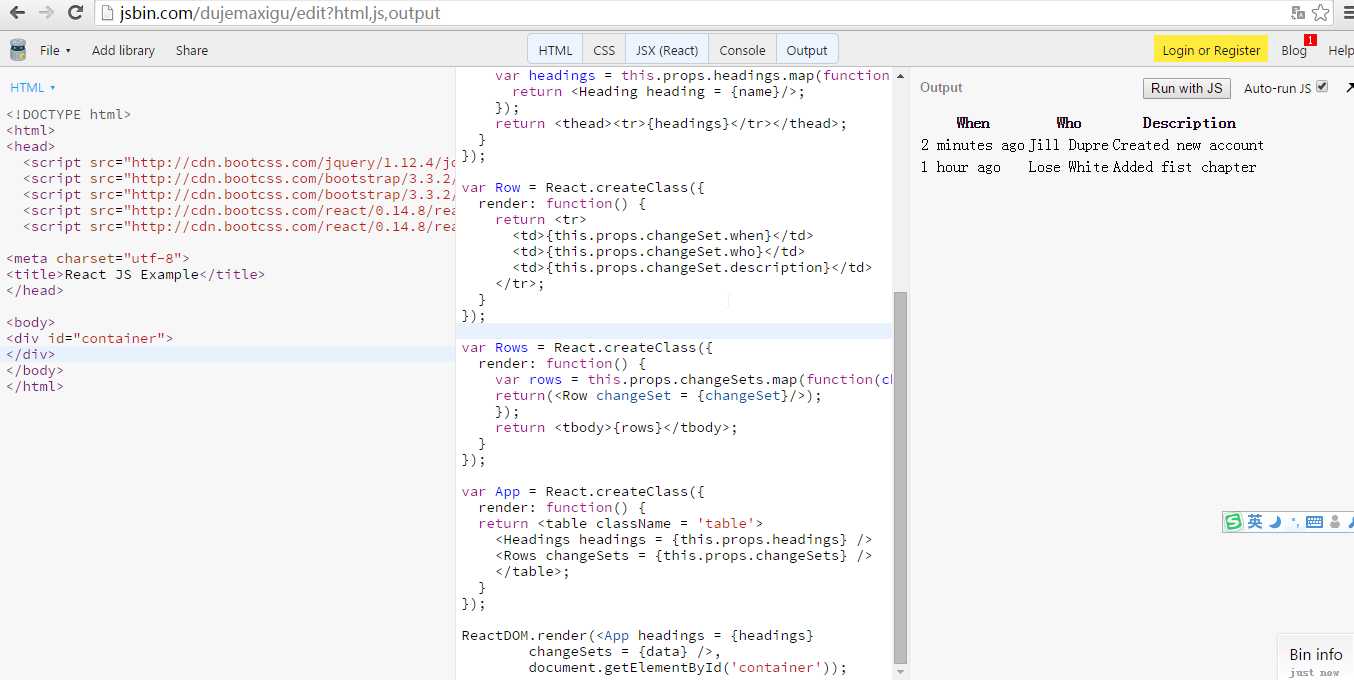The width and height of the screenshot is (1354, 680).
Task: Click the table className = 'table' line
Action: click(x=621, y=523)
